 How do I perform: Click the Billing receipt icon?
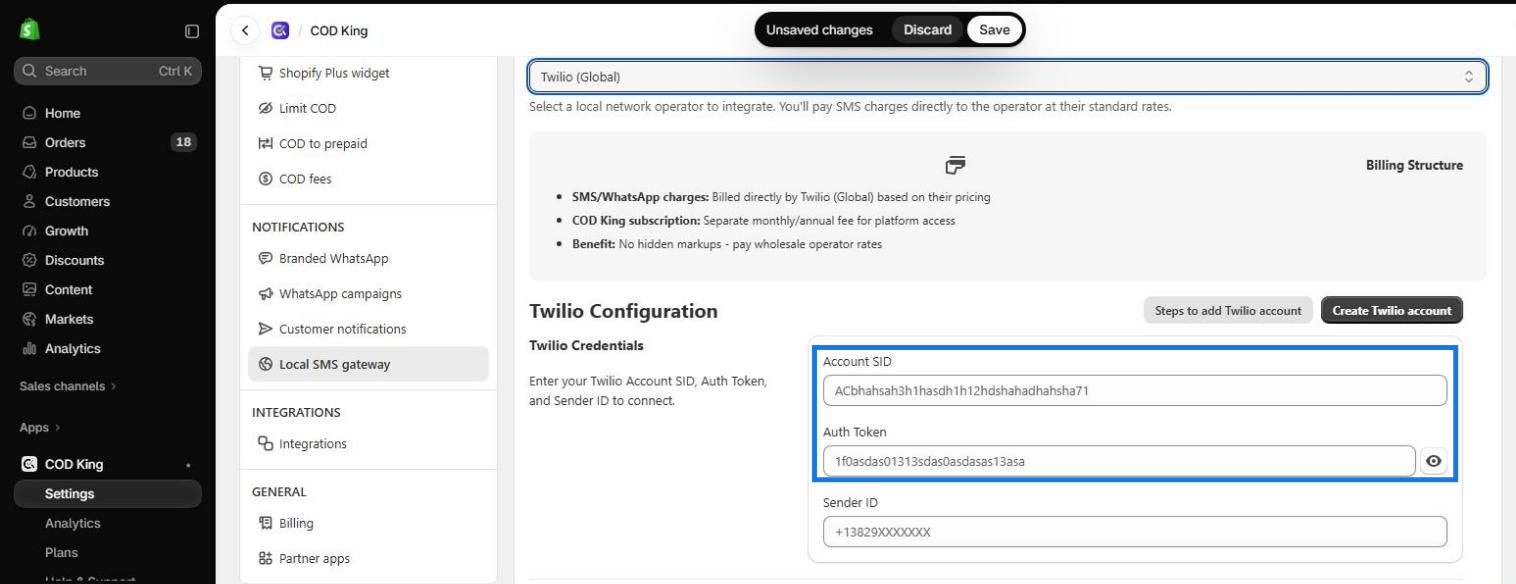(x=265, y=523)
